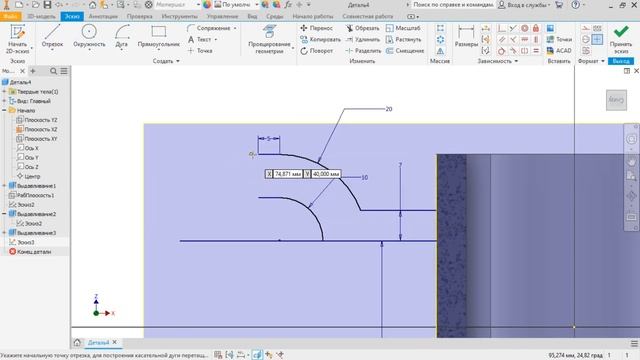
Task: Click rectangular pattern icon in Массив
Action: pos(440,28)
